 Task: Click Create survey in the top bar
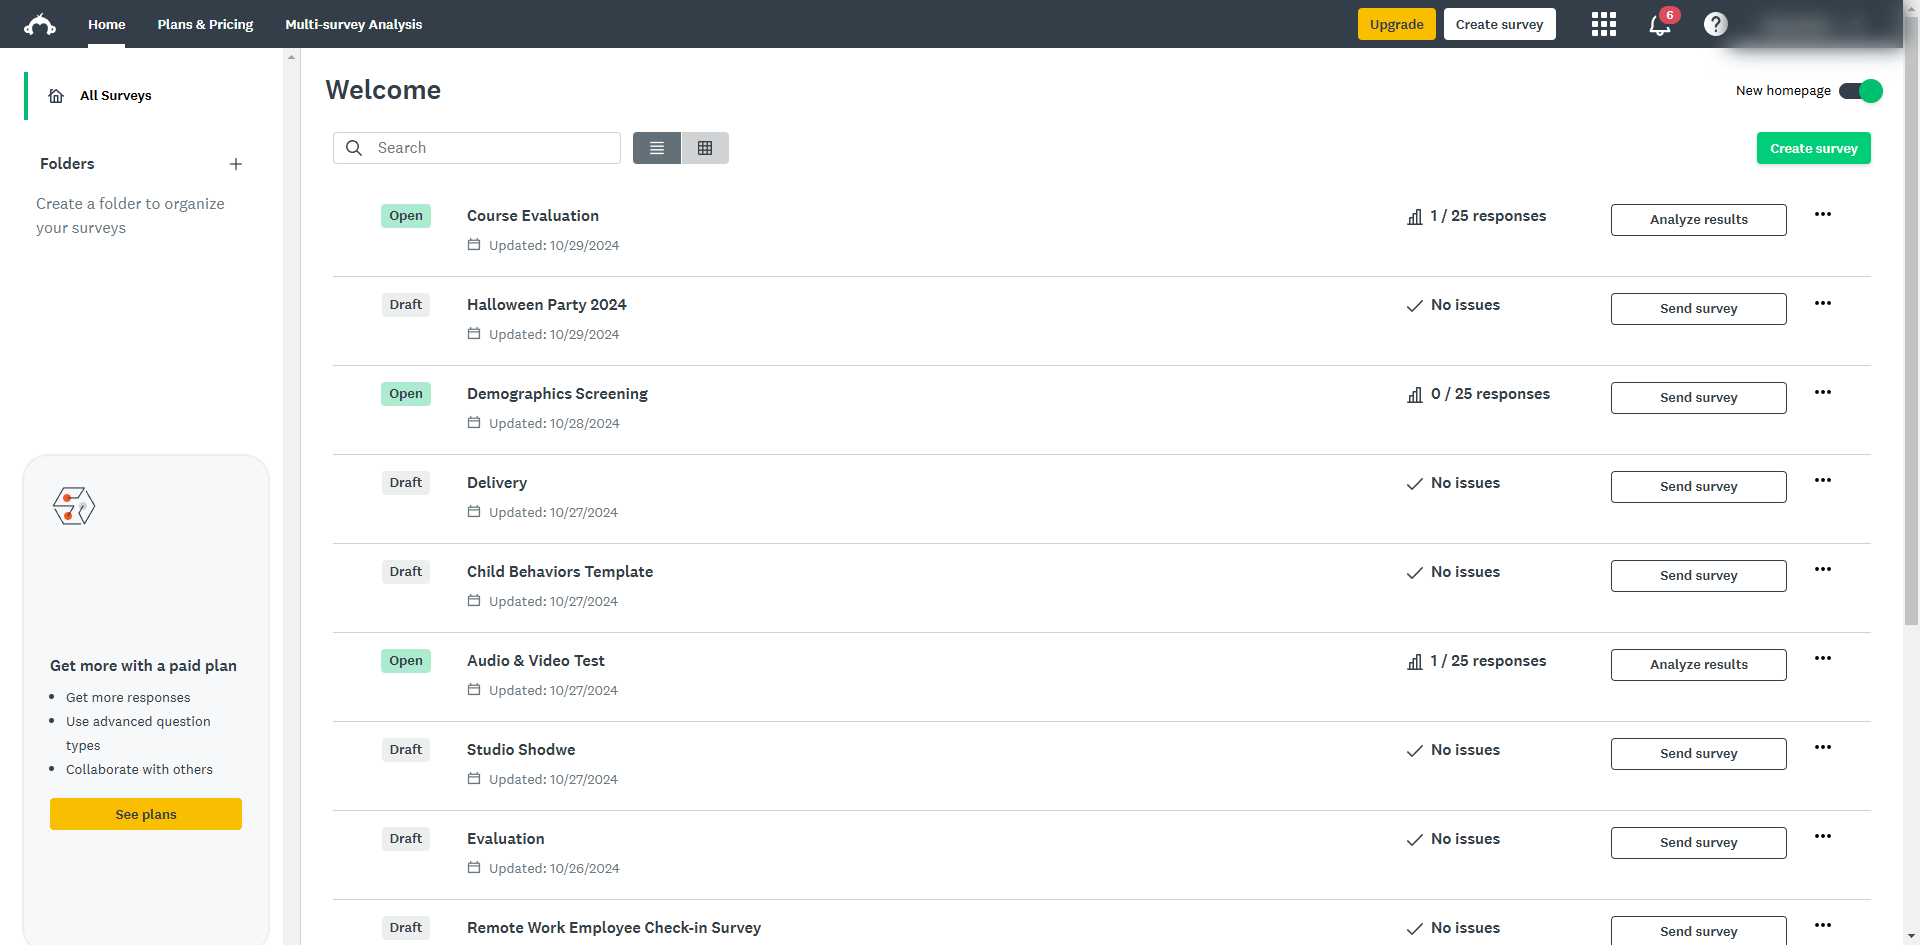click(1499, 24)
